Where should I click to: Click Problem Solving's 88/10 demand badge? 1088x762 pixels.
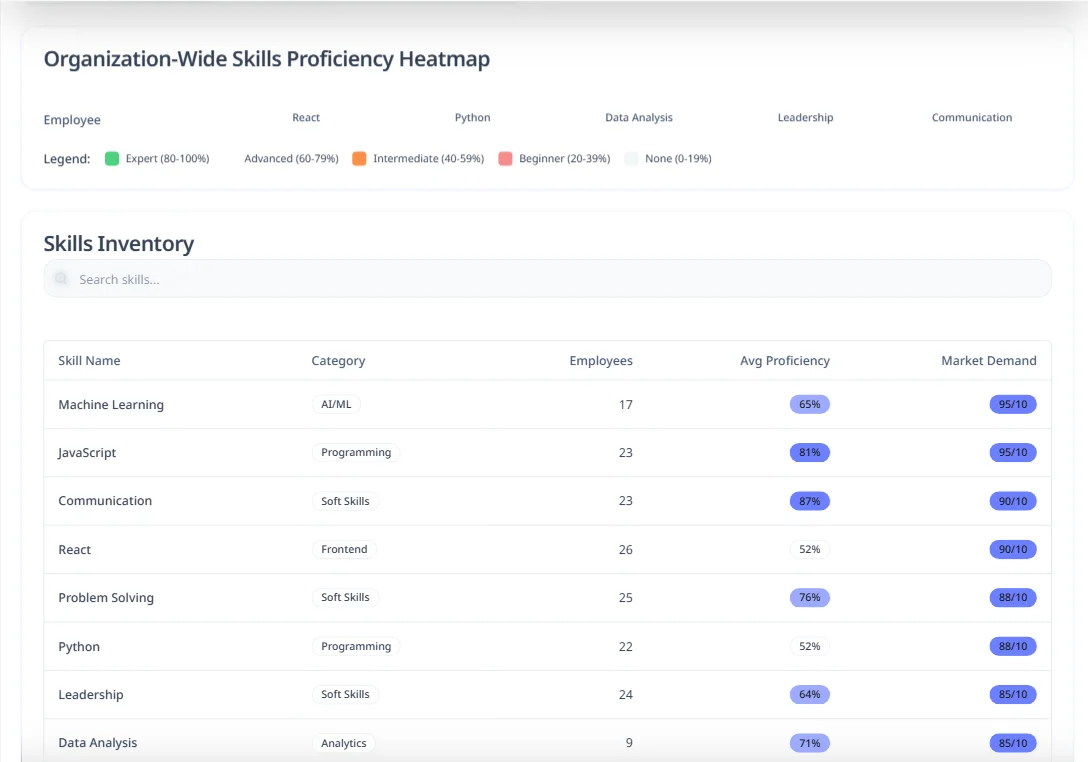pyautogui.click(x=1013, y=598)
